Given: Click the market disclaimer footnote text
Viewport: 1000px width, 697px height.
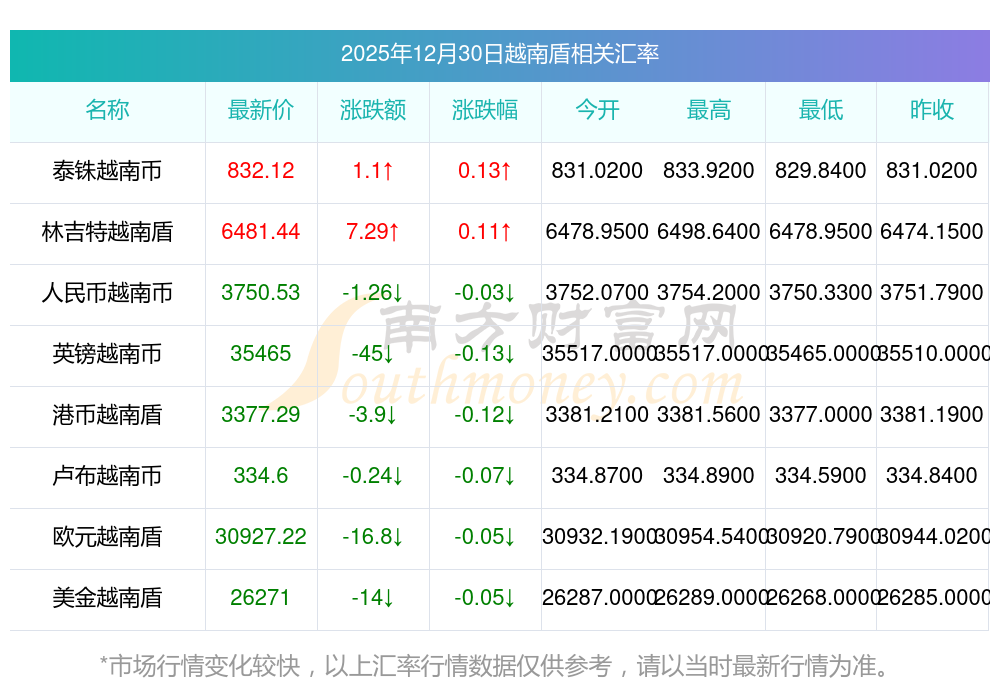Looking at the screenshot, I should click(x=494, y=665).
